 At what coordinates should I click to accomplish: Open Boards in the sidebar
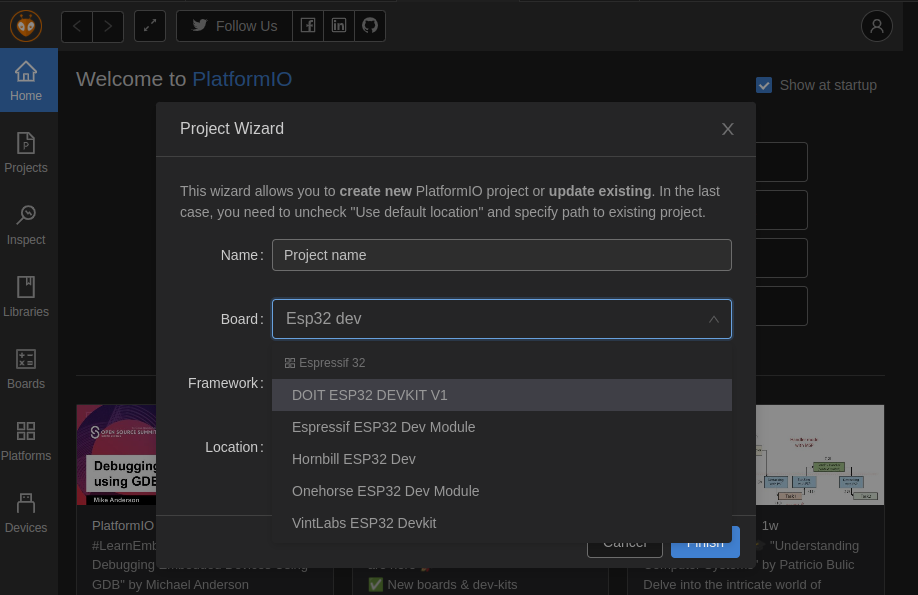[x=26, y=368]
